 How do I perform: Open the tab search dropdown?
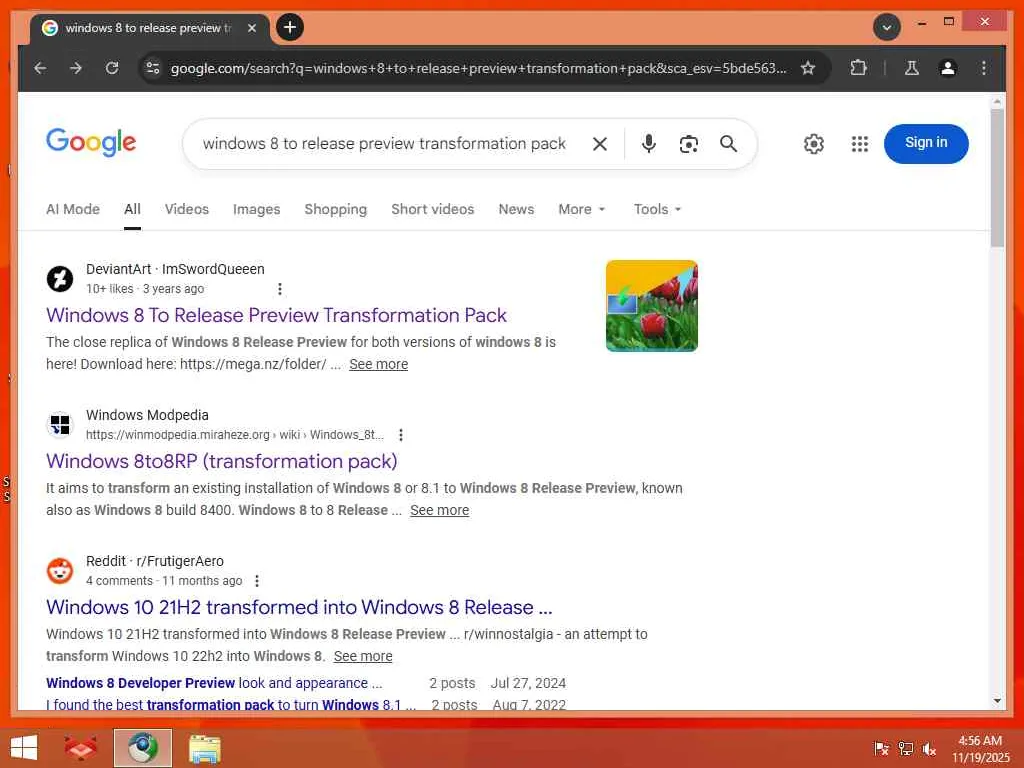pos(887,27)
